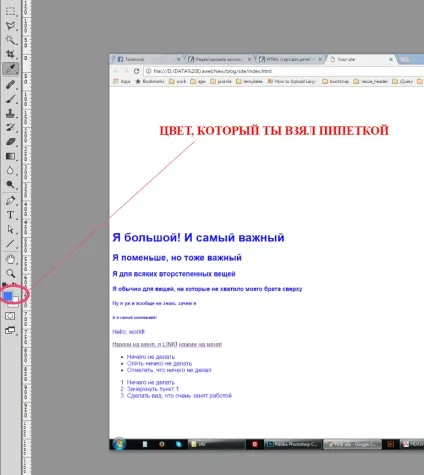Select the Zoom magnifier tool

(x=10, y=274)
